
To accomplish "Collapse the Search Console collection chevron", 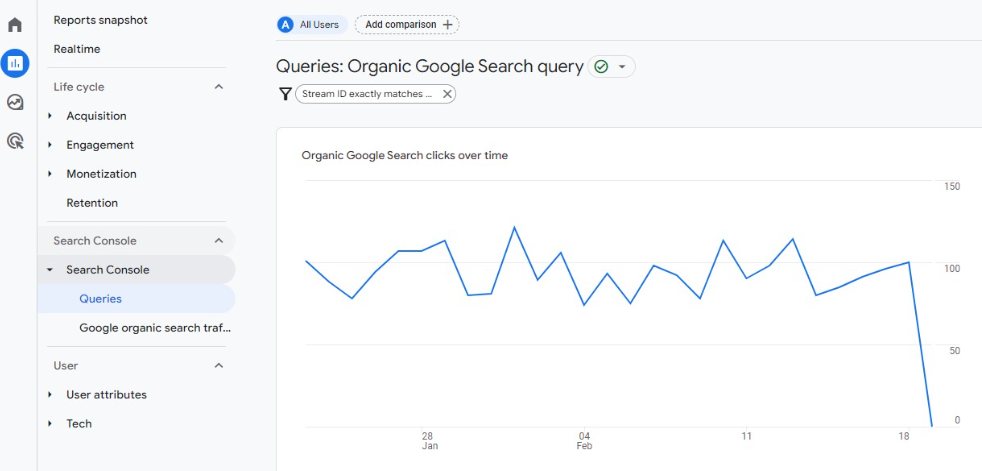I will click(x=219, y=241).
